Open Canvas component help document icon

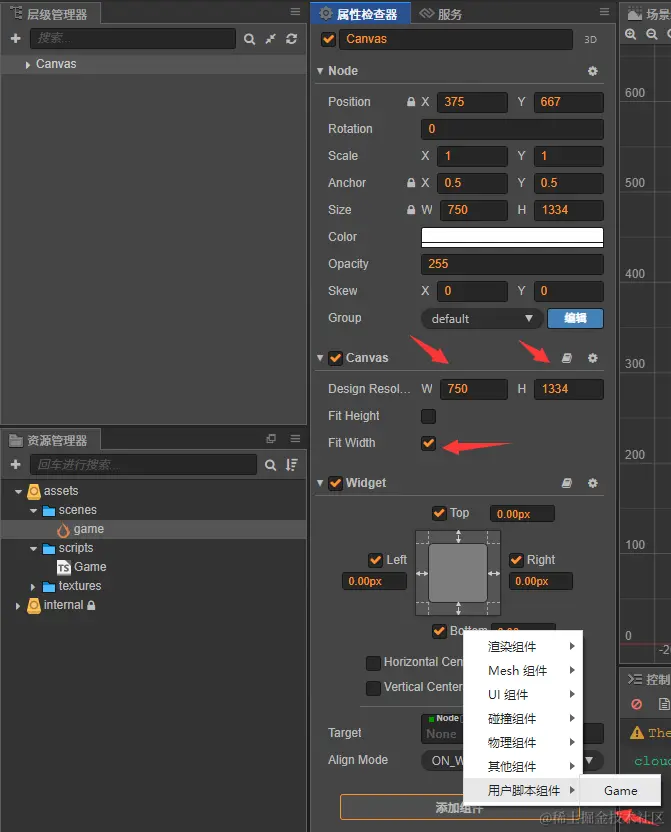coord(567,358)
